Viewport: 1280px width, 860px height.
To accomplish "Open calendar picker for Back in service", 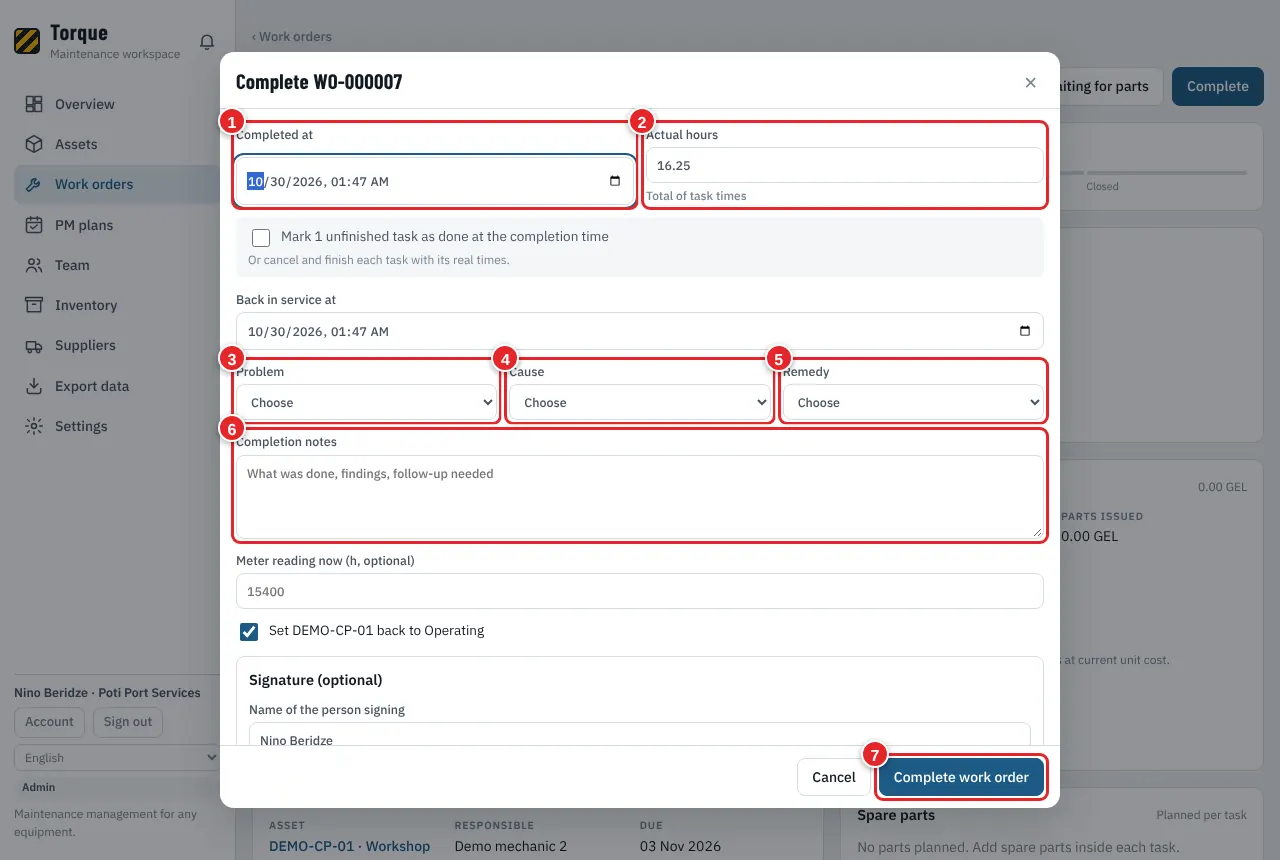I will click(x=1024, y=331).
